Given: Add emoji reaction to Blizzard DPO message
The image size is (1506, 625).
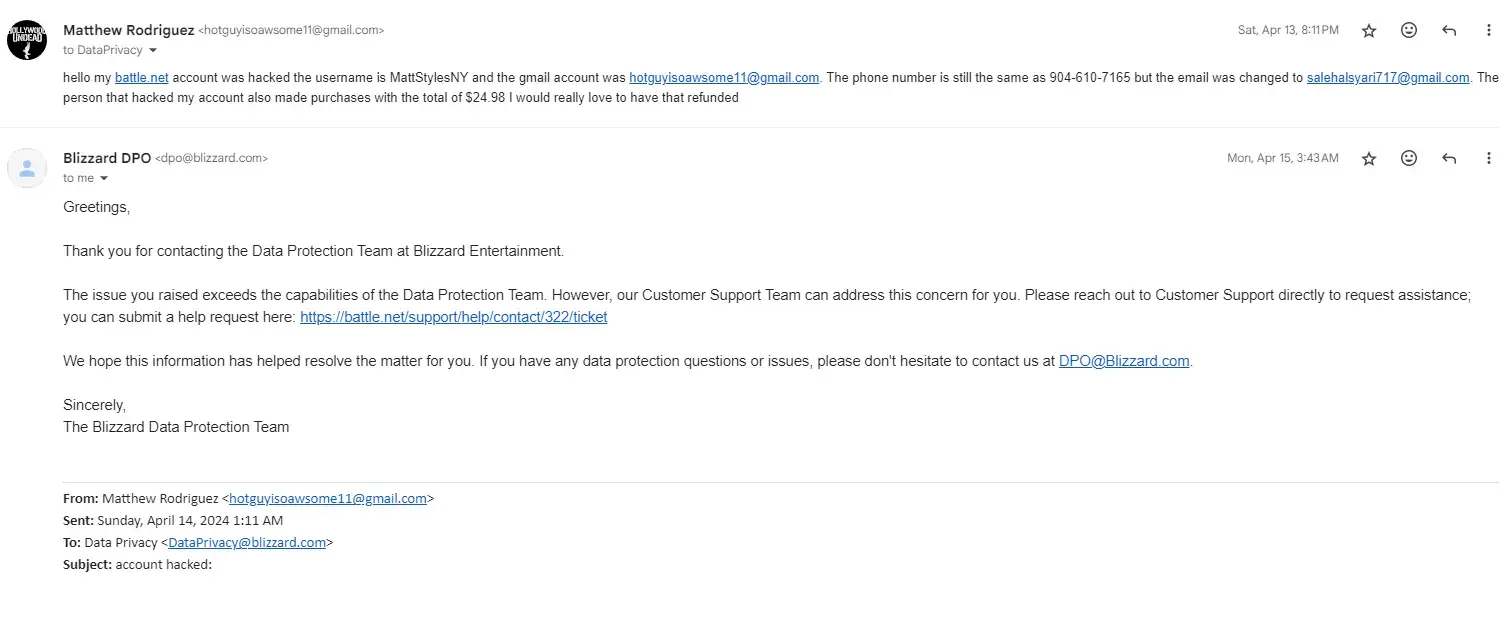Looking at the screenshot, I should (1409, 159).
